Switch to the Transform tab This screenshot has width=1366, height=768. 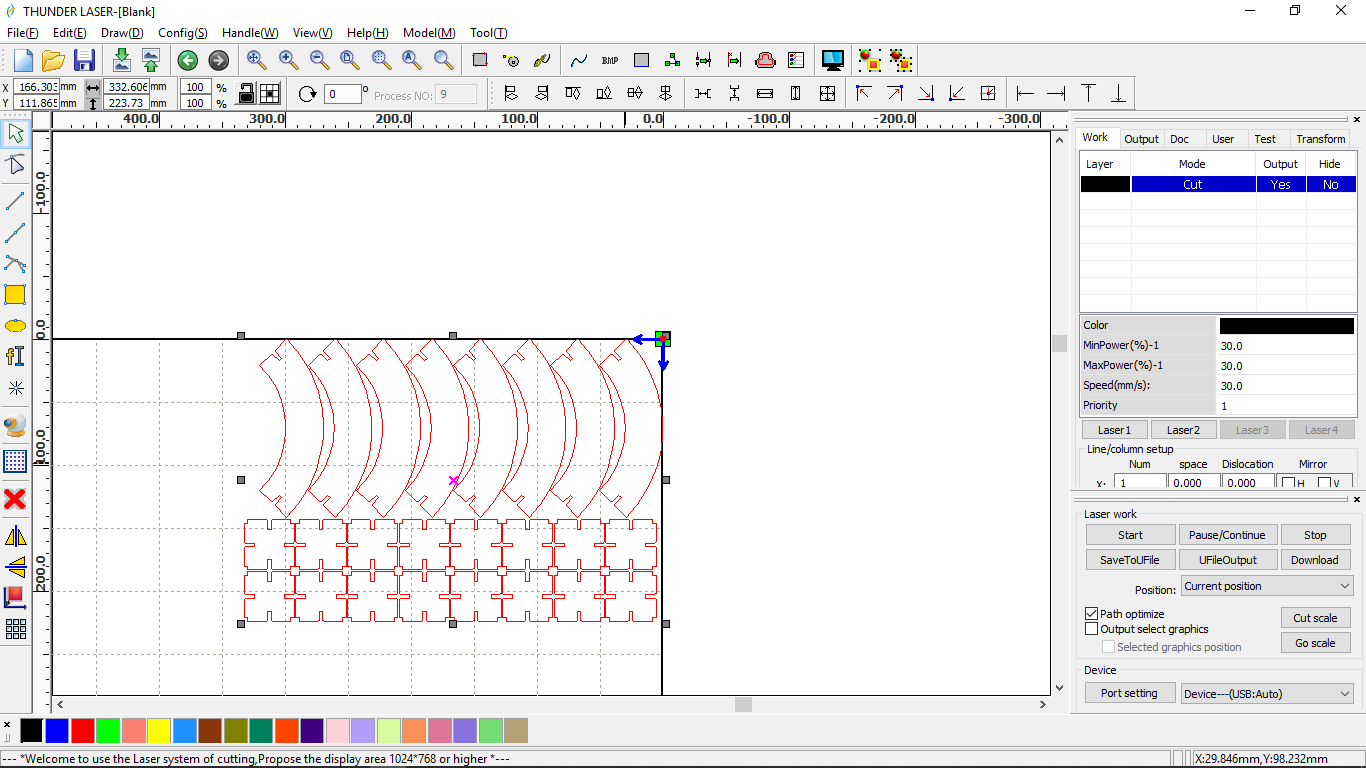tap(1320, 139)
